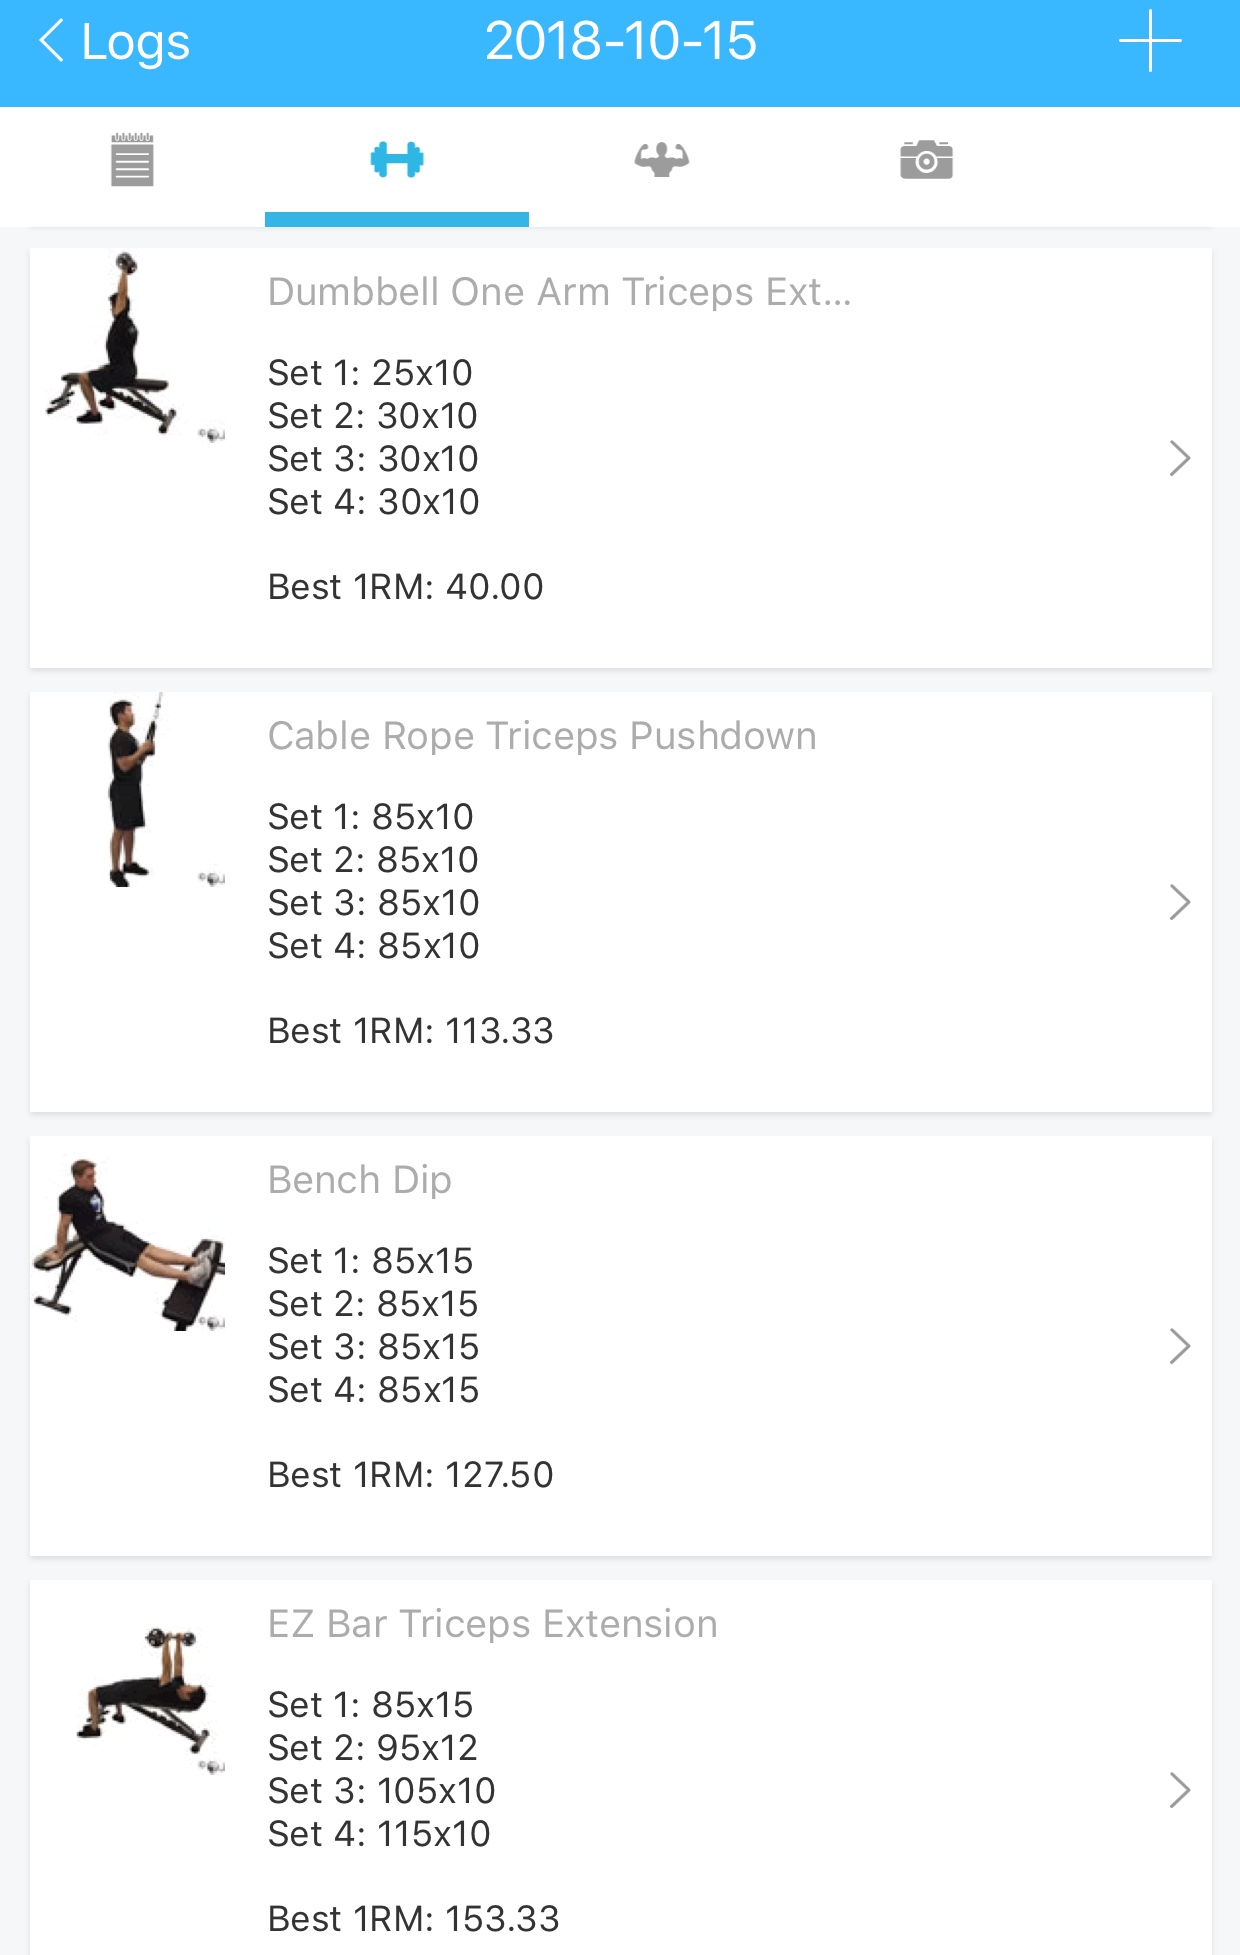Expand Bench Dip details chevron
Image resolution: width=1240 pixels, height=1955 pixels.
point(1180,1346)
